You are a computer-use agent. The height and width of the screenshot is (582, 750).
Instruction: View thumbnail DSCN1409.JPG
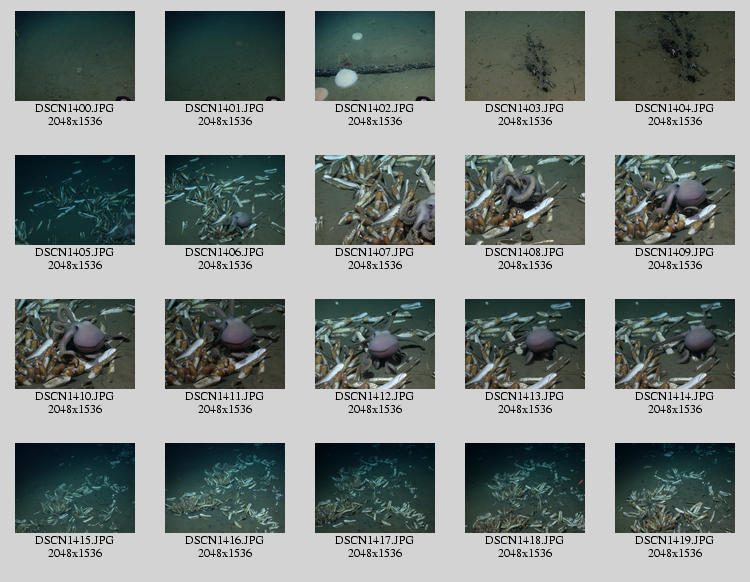click(675, 200)
